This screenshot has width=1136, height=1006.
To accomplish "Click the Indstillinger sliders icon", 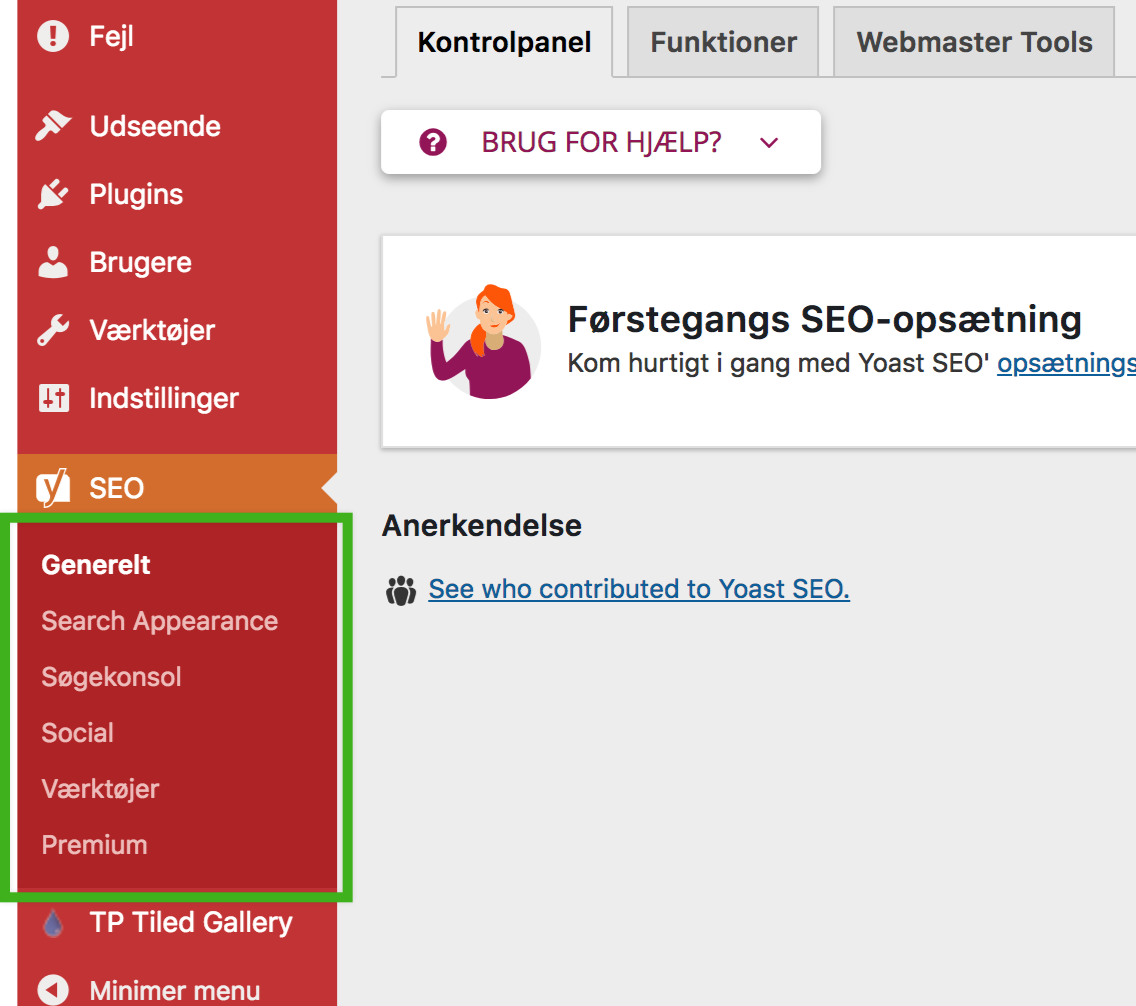I will [53, 398].
